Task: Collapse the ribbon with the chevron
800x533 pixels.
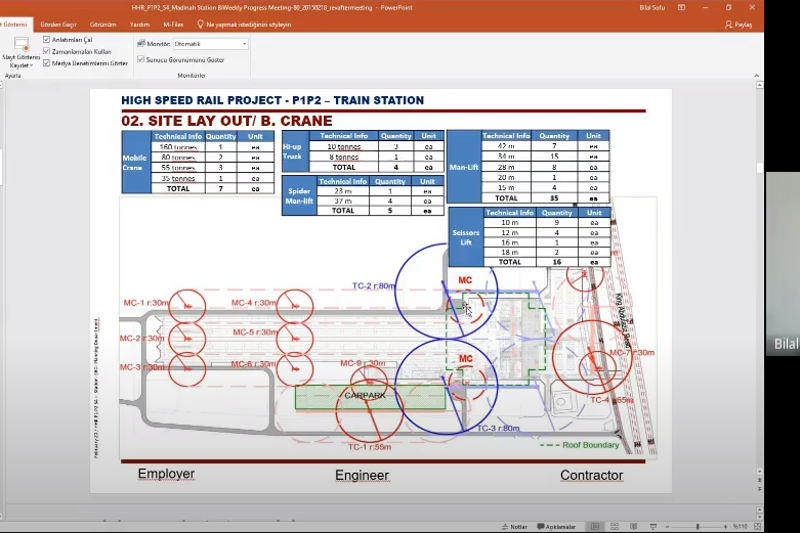Action: [x=757, y=76]
